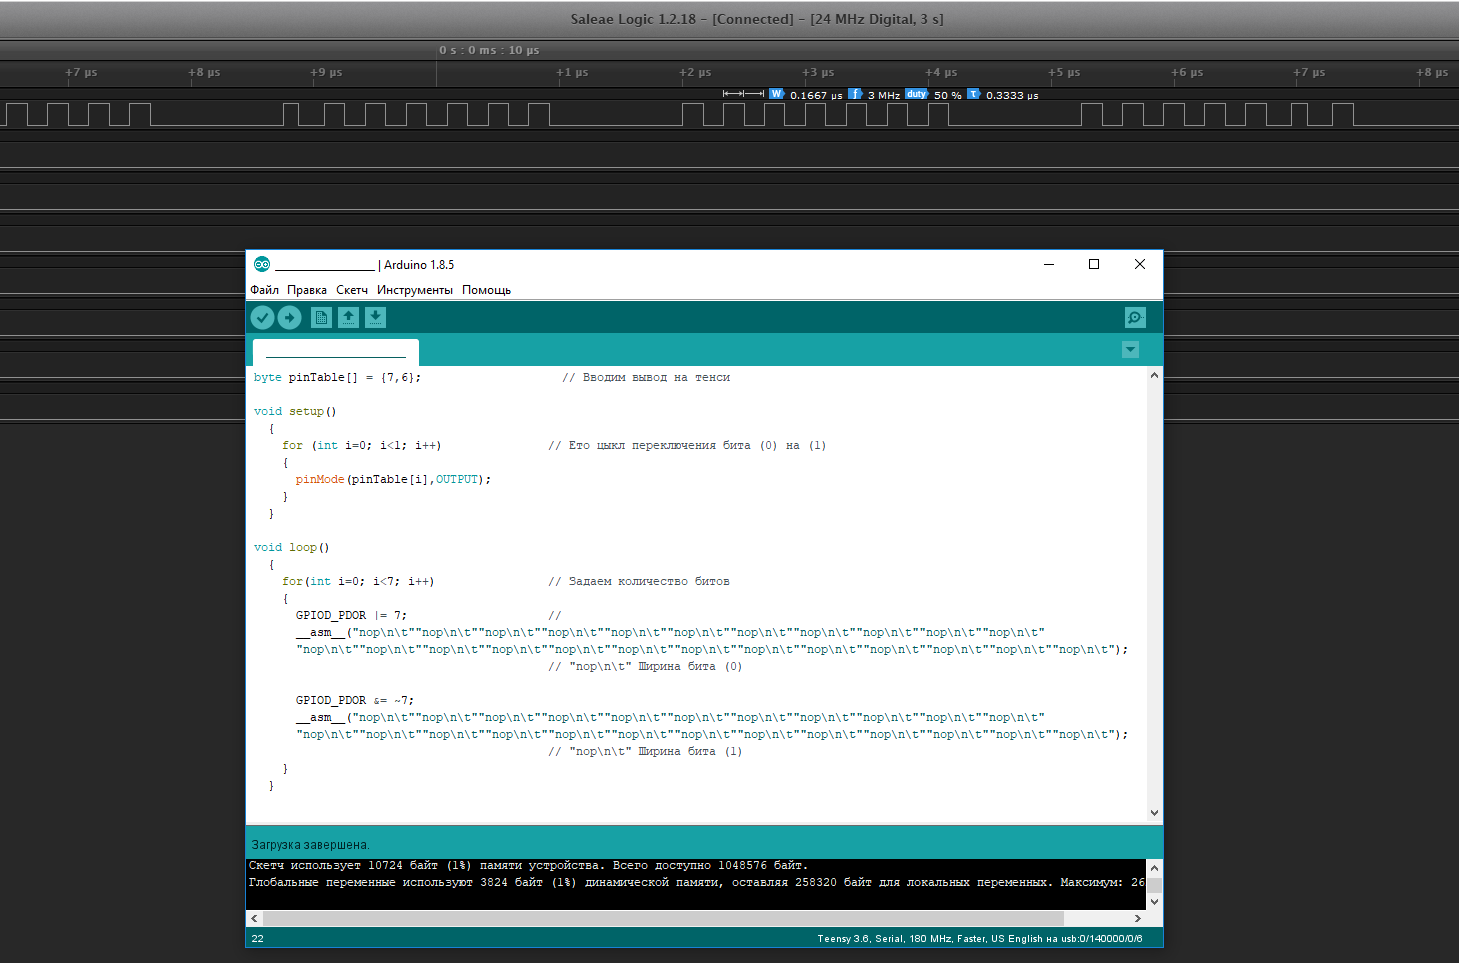Click the 'Глобальные переменные' console line
The height and width of the screenshot is (963, 1459).
coord(696,883)
